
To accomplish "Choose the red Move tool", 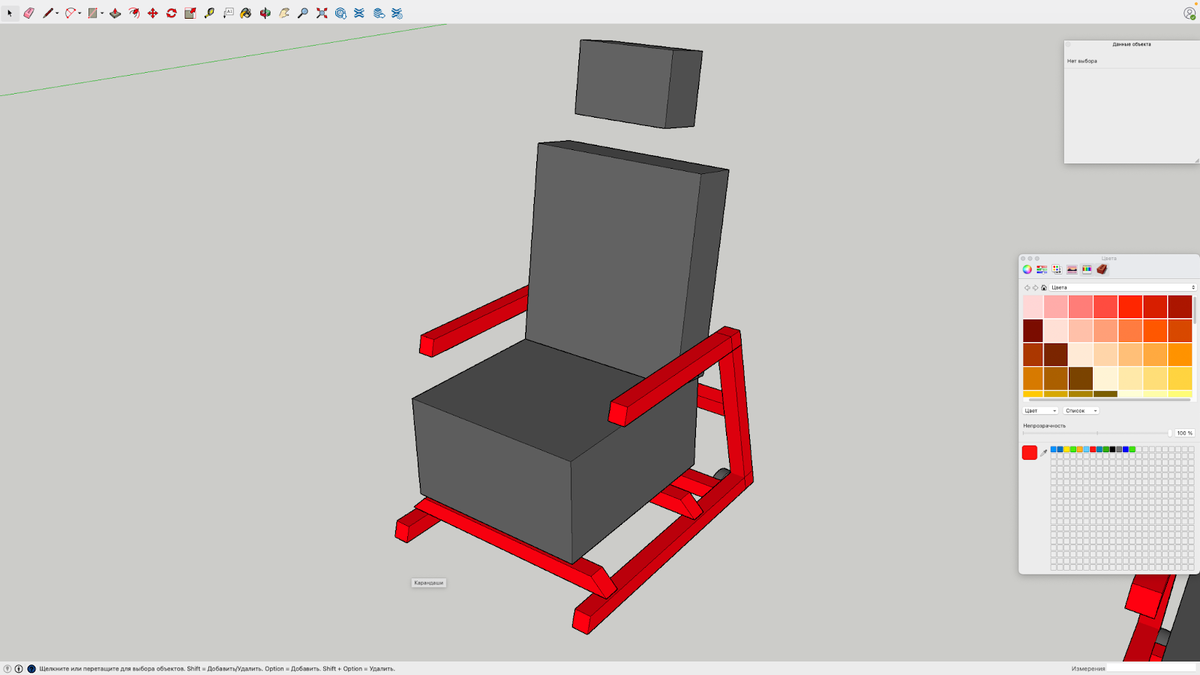I will (x=153, y=13).
